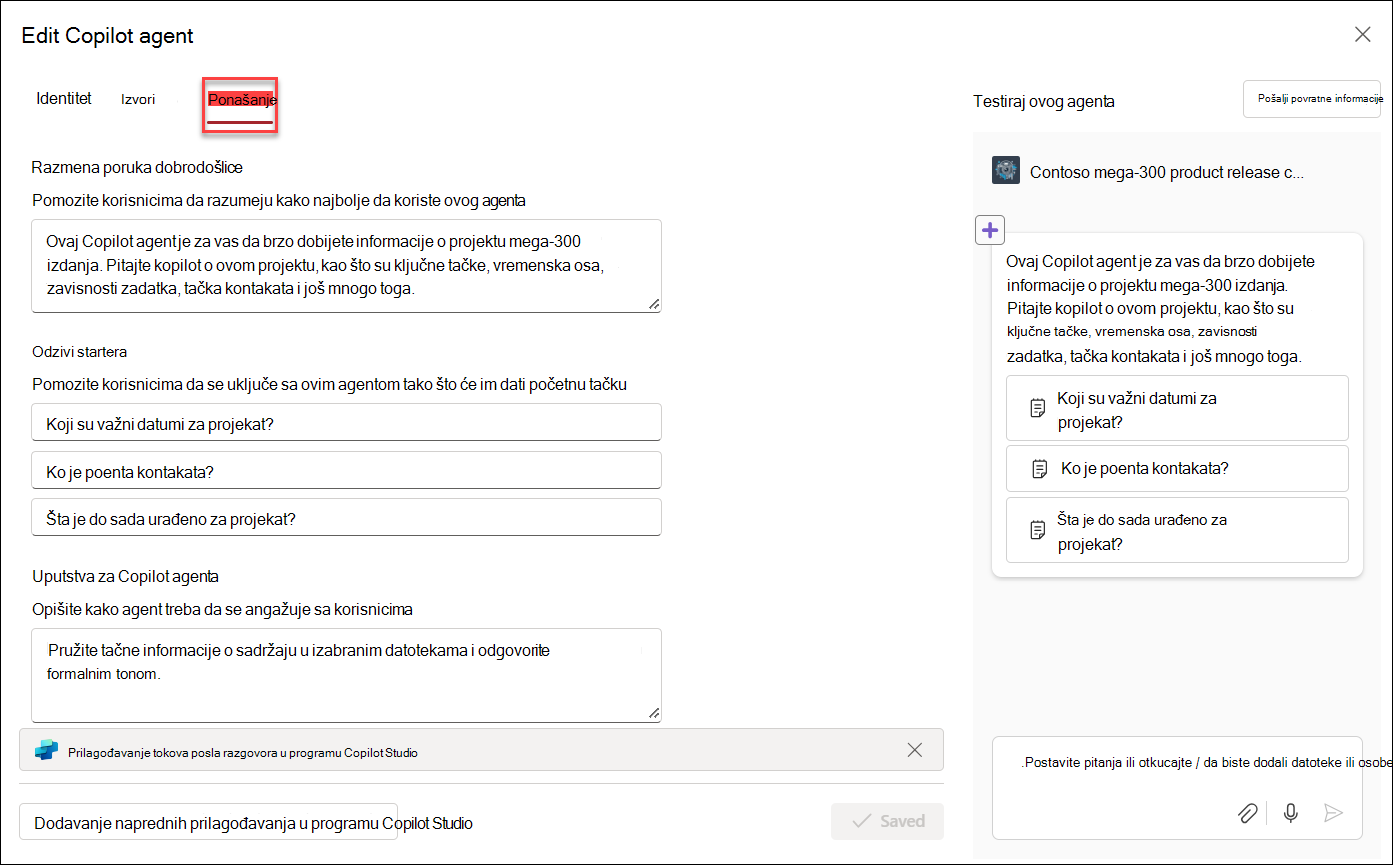Click the agent instructions text area
Screen dimensions: 1393x865
tap(346, 675)
